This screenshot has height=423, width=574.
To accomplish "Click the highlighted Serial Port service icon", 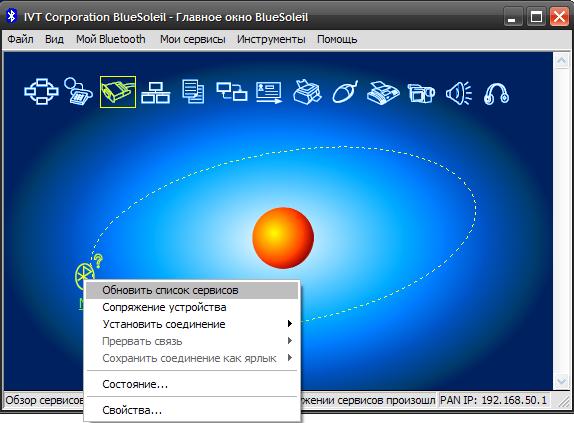I will (x=118, y=92).
